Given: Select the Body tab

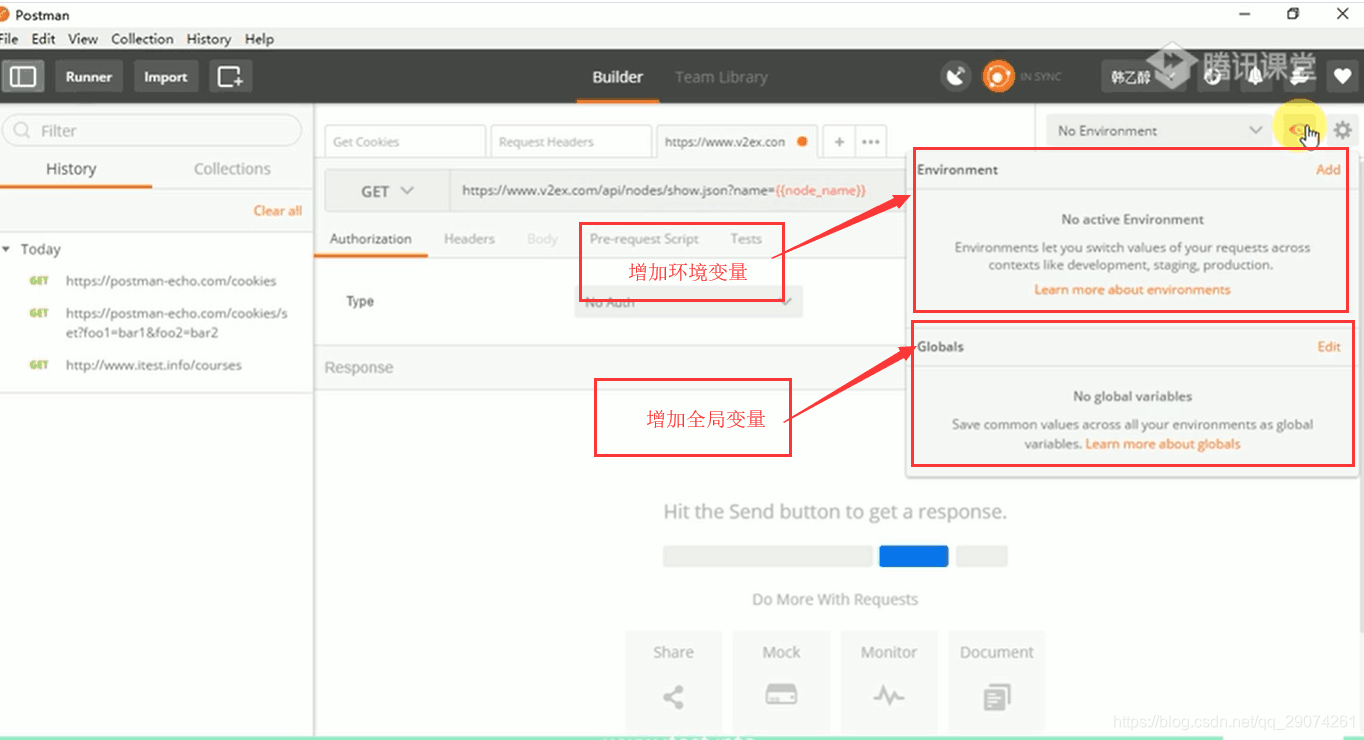Looking at the screenshot, I should (x=542, y=239).
